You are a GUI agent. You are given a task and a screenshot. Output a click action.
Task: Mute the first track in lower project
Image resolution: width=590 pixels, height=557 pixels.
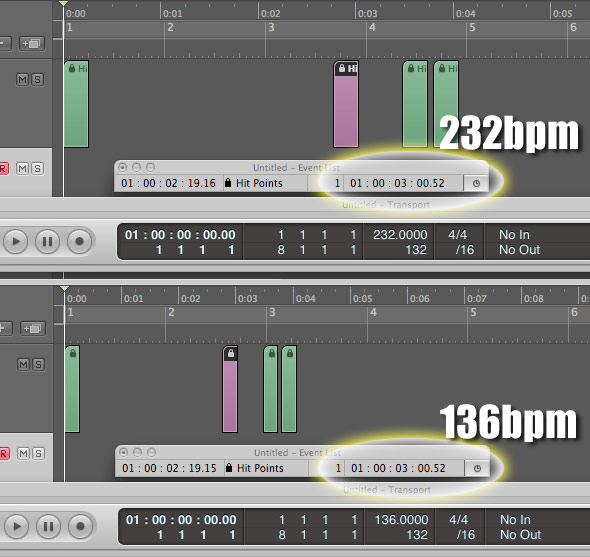tap(23, 364)
